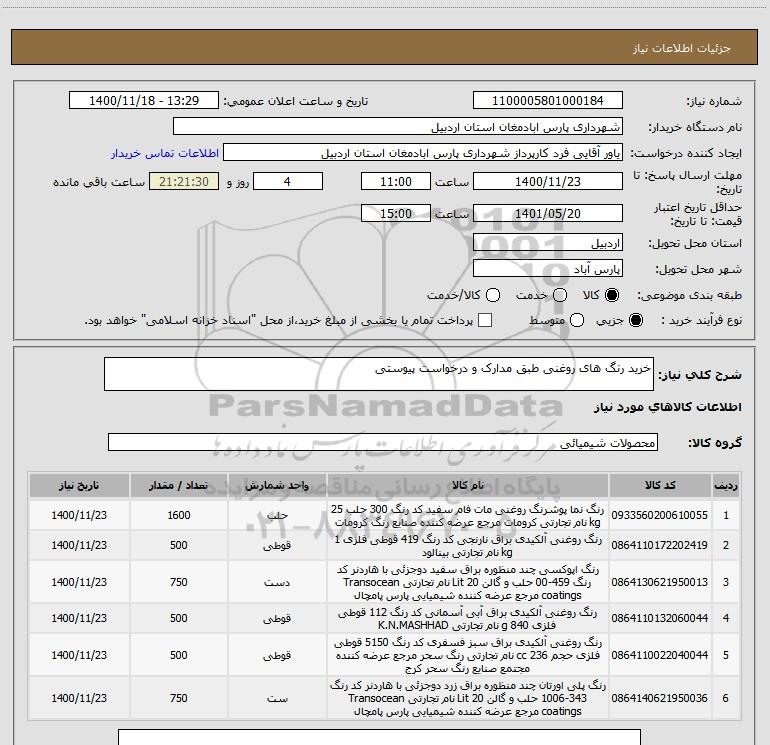Click row 4 product name K.N.MASHHAD paint
The image size is (770, 745).
[468, 619]
